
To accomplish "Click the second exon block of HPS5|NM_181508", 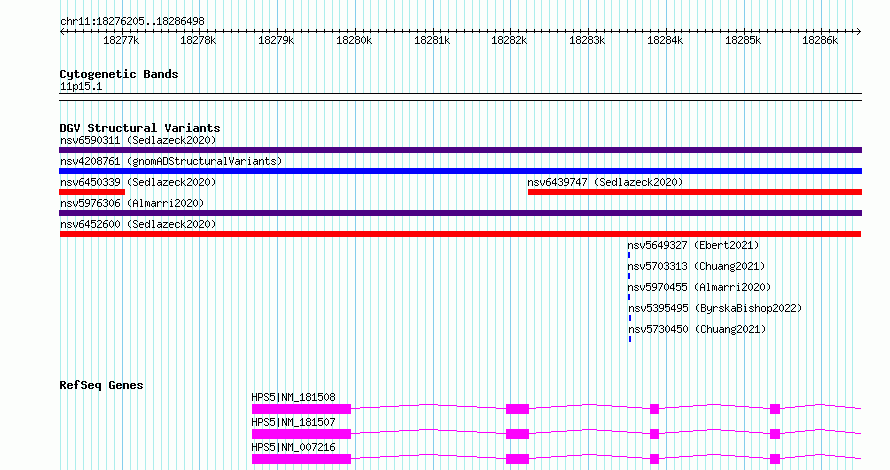I will click(x=518, y=409).
